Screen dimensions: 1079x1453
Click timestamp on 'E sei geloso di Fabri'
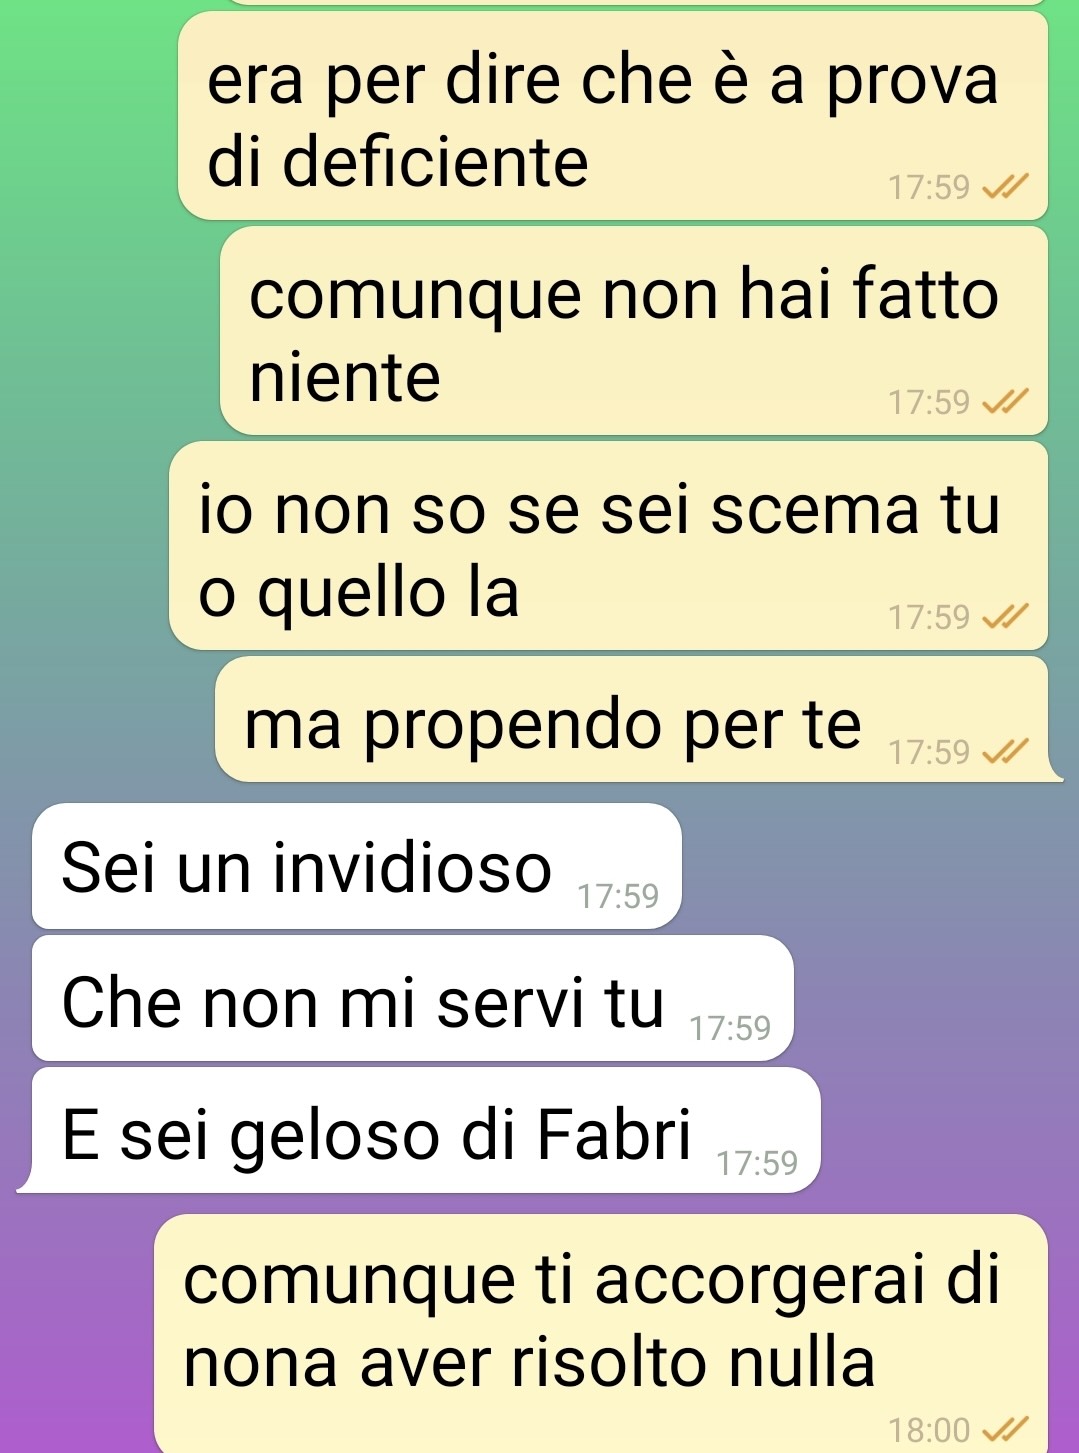pyautogui.click(x=757, y=1163)
